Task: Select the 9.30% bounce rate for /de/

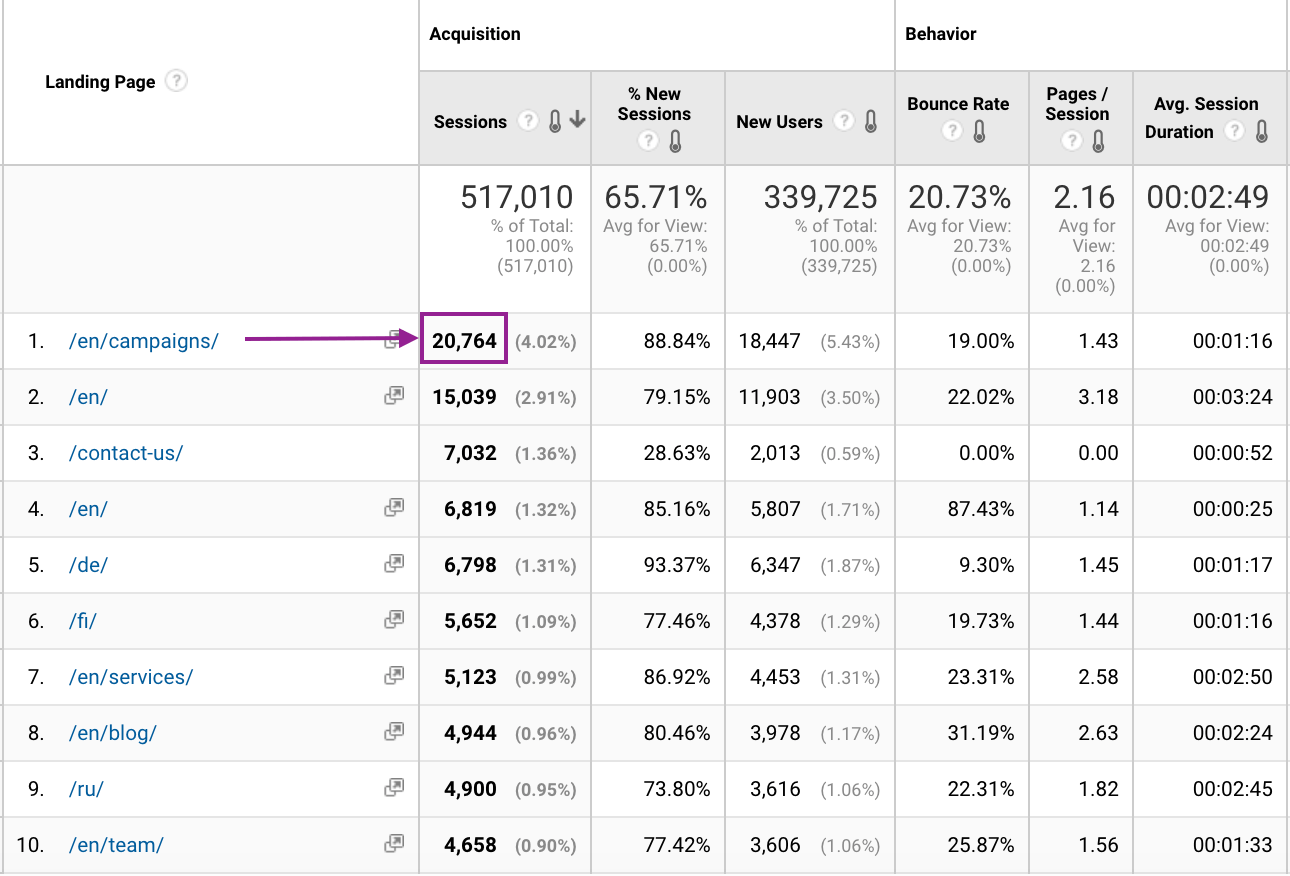Action: (x=986, y=565)
